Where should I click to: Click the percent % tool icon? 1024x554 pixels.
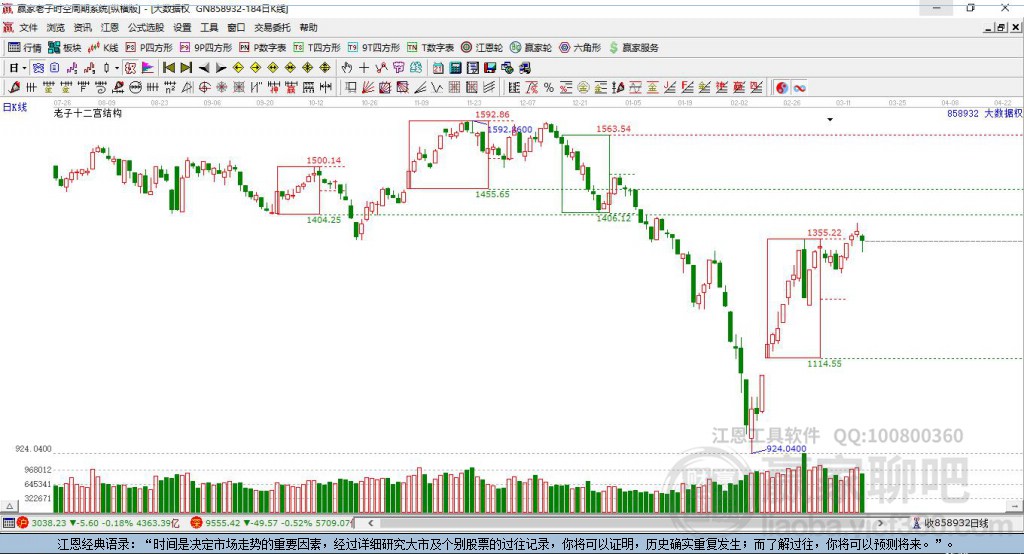click(549, 88)
